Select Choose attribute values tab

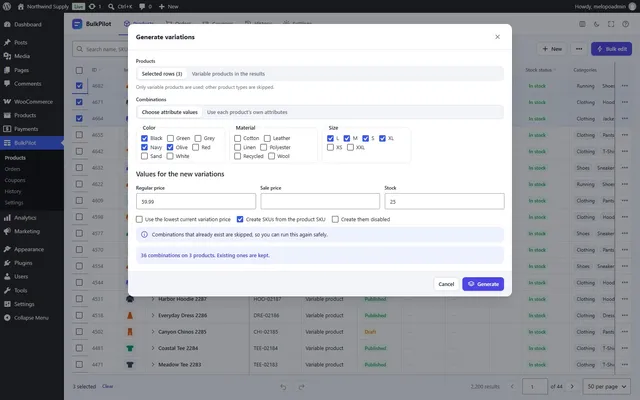[169, 112]
